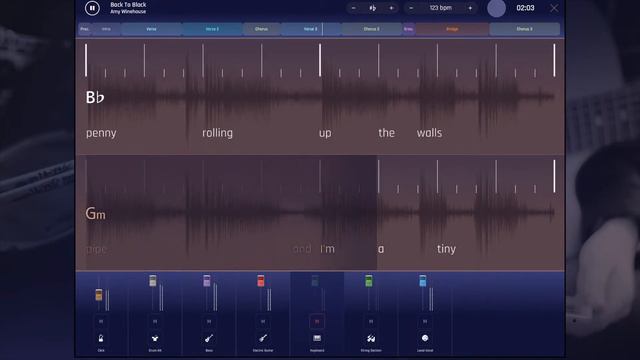640x360 pixels.
Task: Click the lyric word 'tiny'
Action: 447,249
